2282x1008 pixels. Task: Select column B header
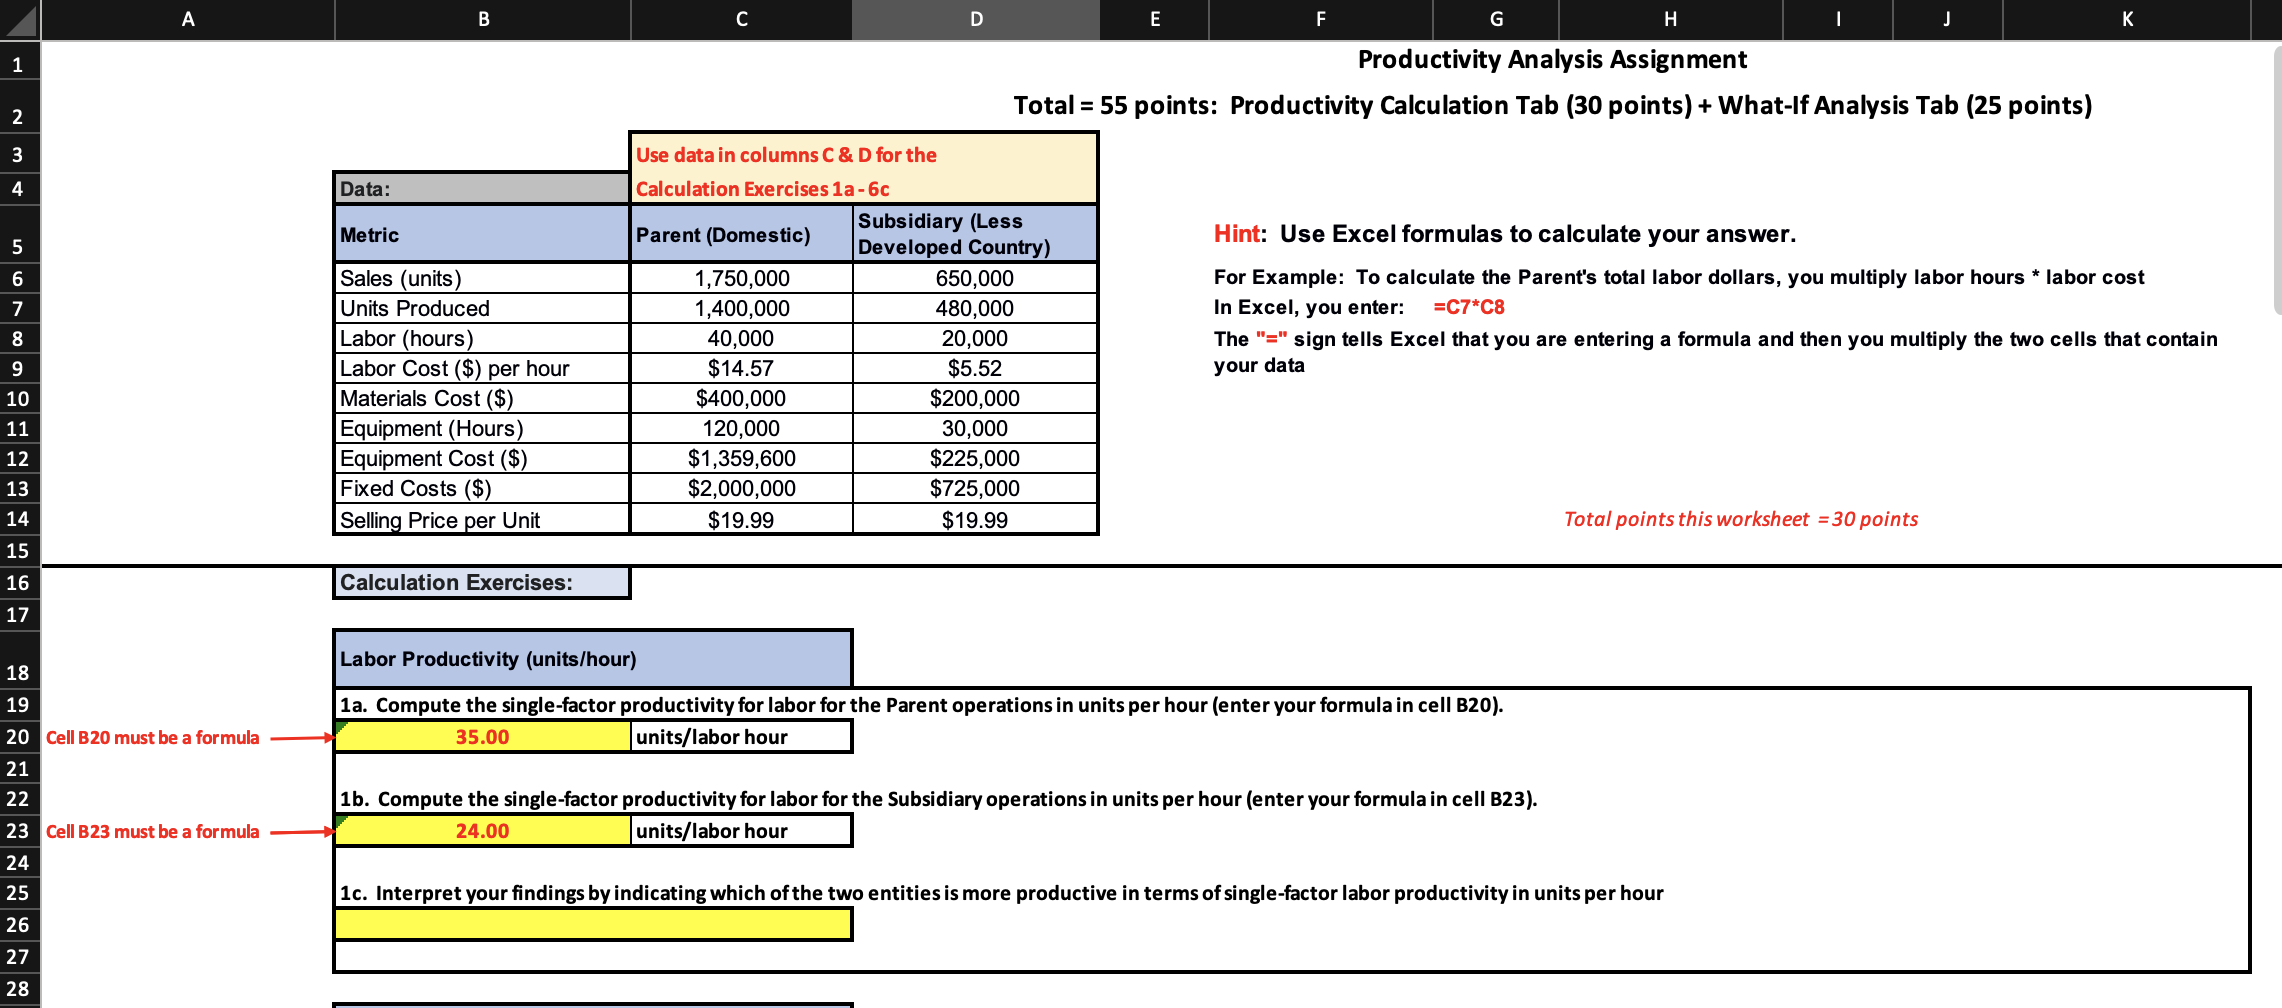[x=483, y=19]
